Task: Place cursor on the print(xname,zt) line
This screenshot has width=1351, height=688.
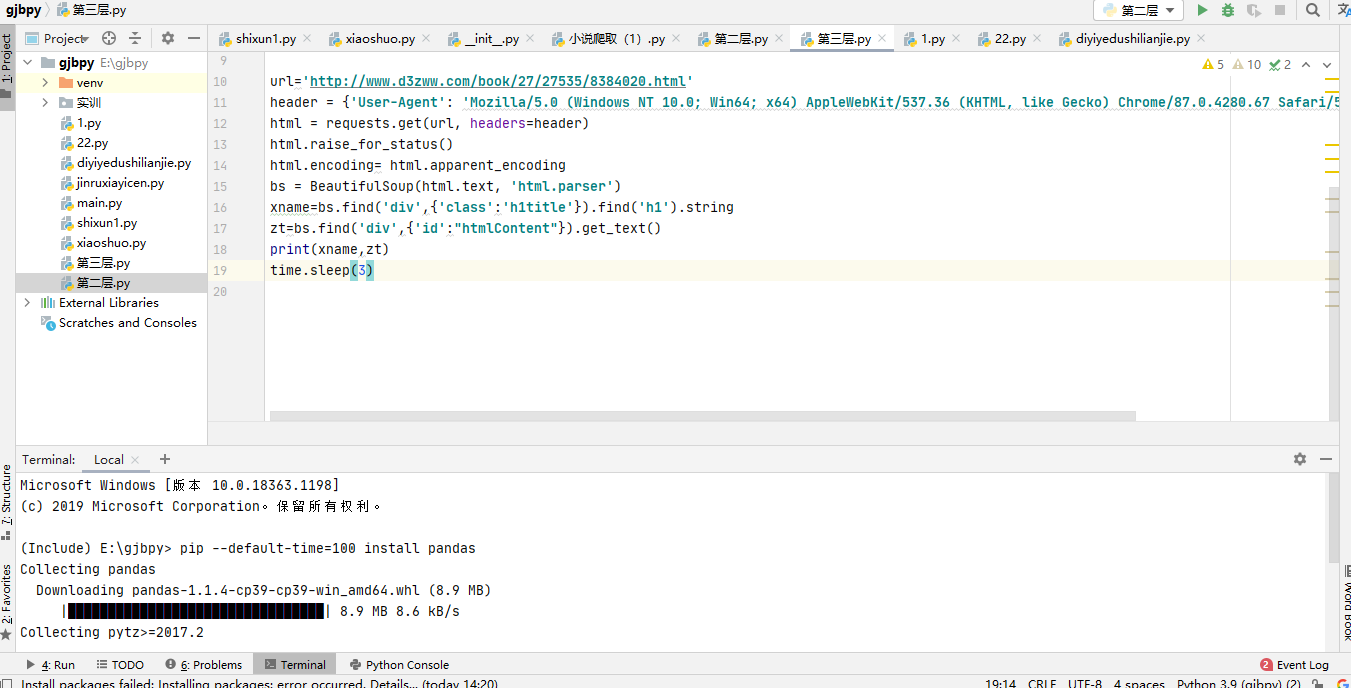Action: pos(329,249)
